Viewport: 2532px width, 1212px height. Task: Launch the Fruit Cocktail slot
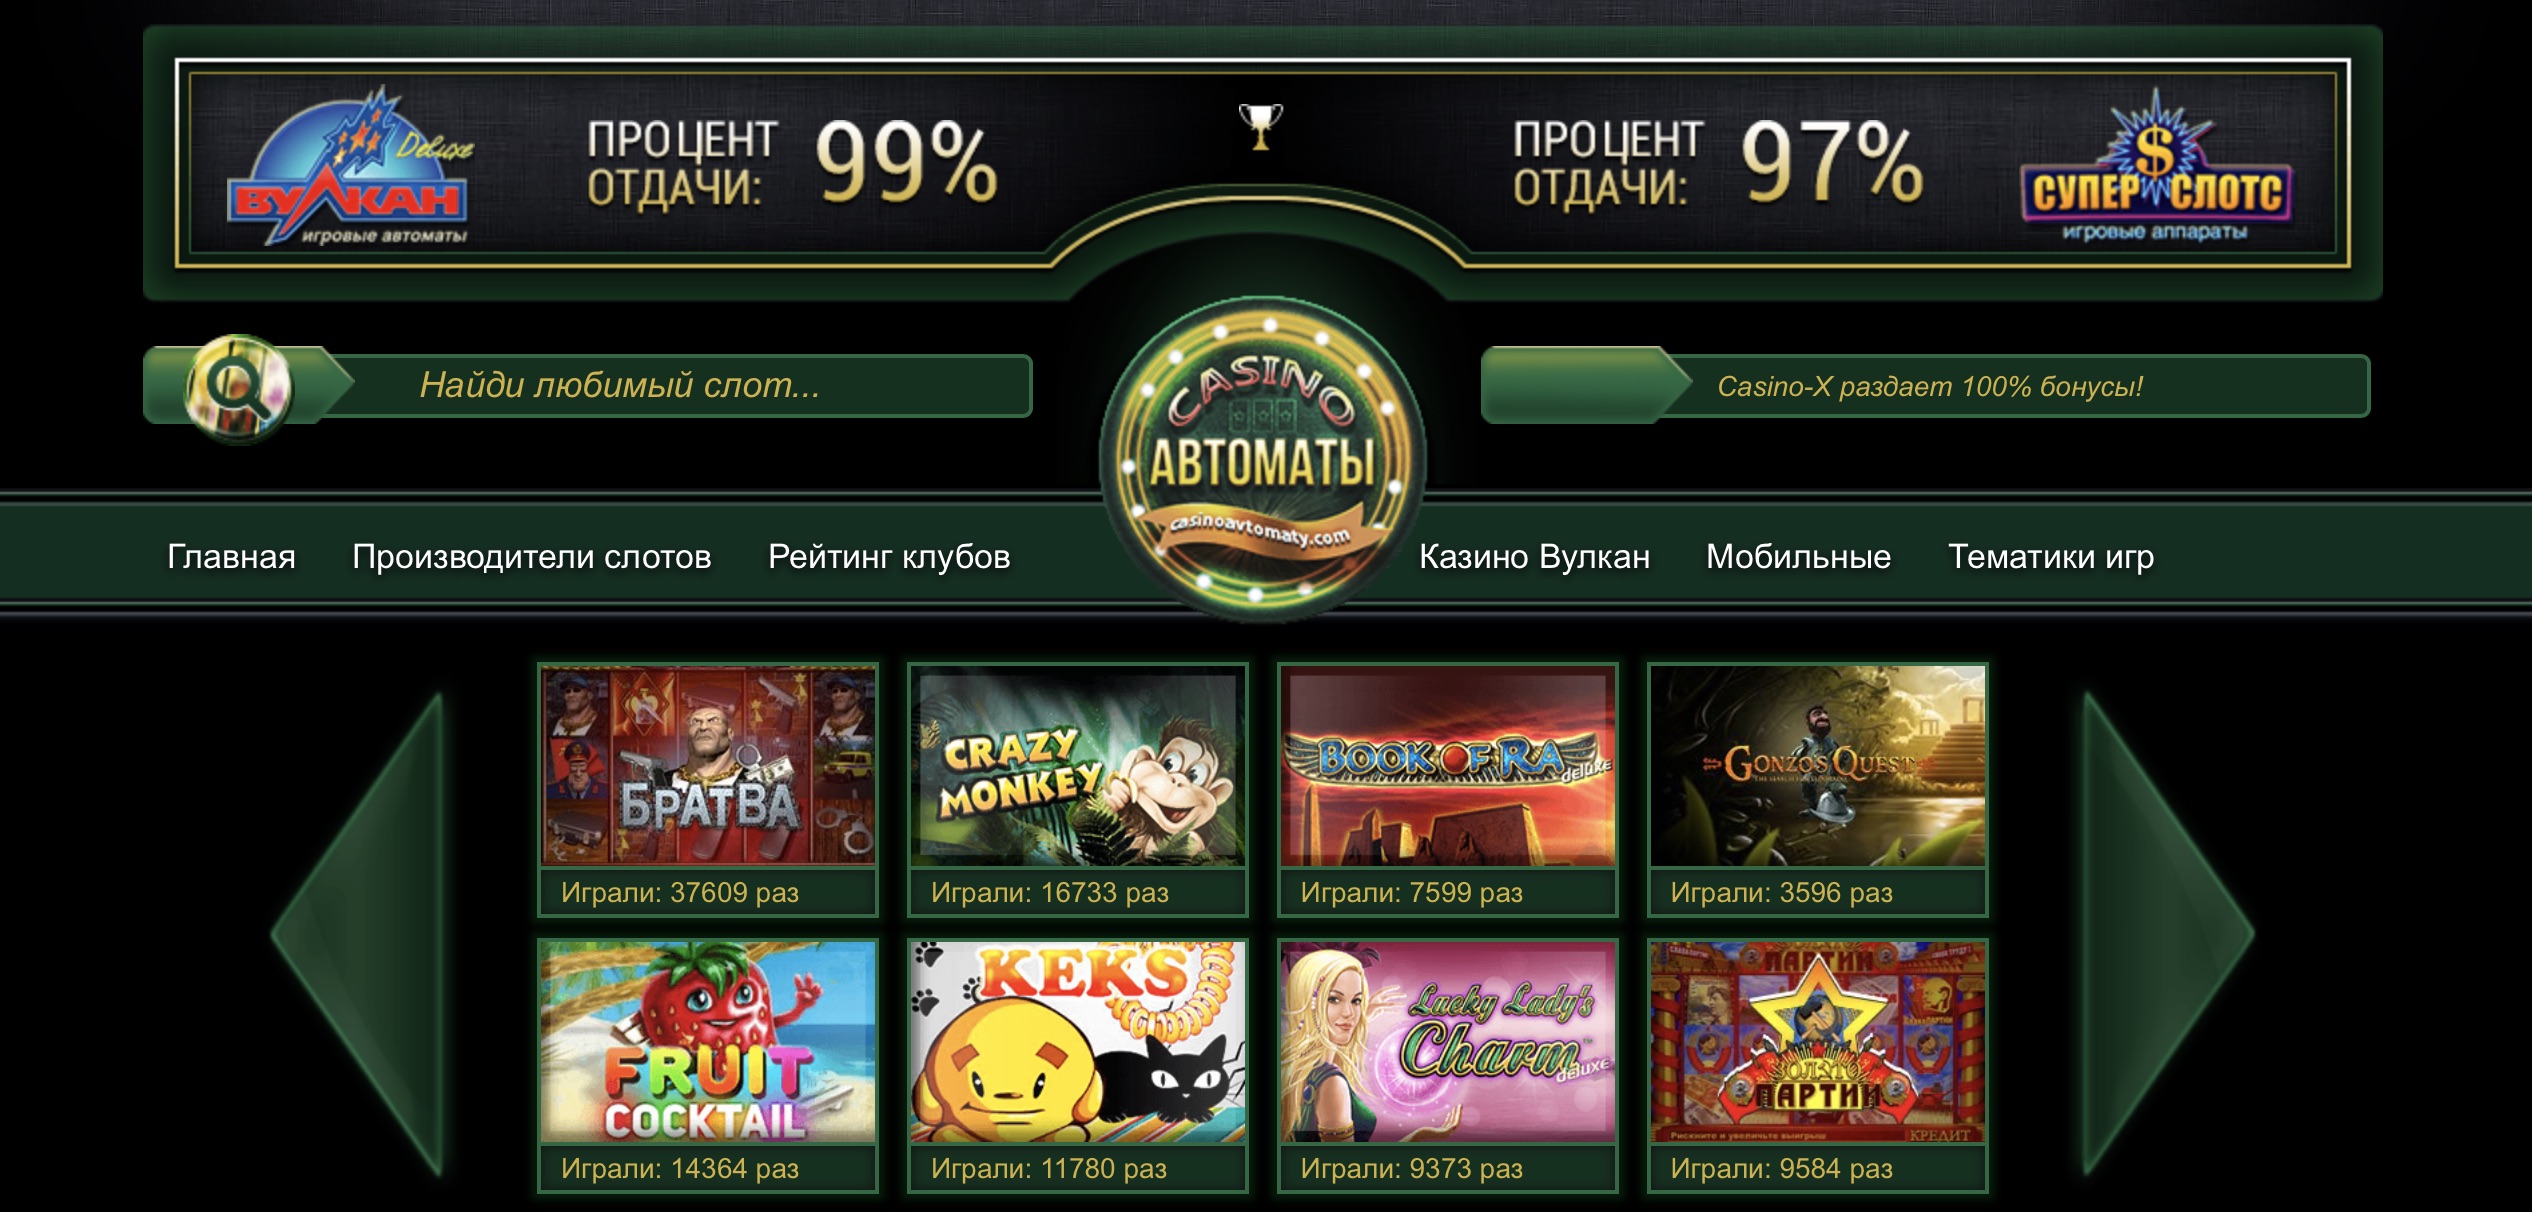708,1065
